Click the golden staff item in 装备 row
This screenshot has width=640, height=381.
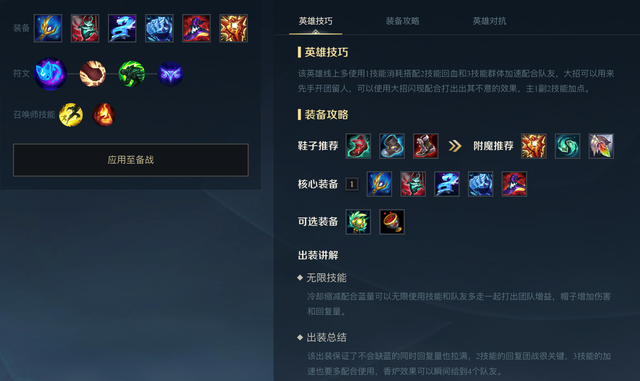pyautogui.click(x=48, y=28)
